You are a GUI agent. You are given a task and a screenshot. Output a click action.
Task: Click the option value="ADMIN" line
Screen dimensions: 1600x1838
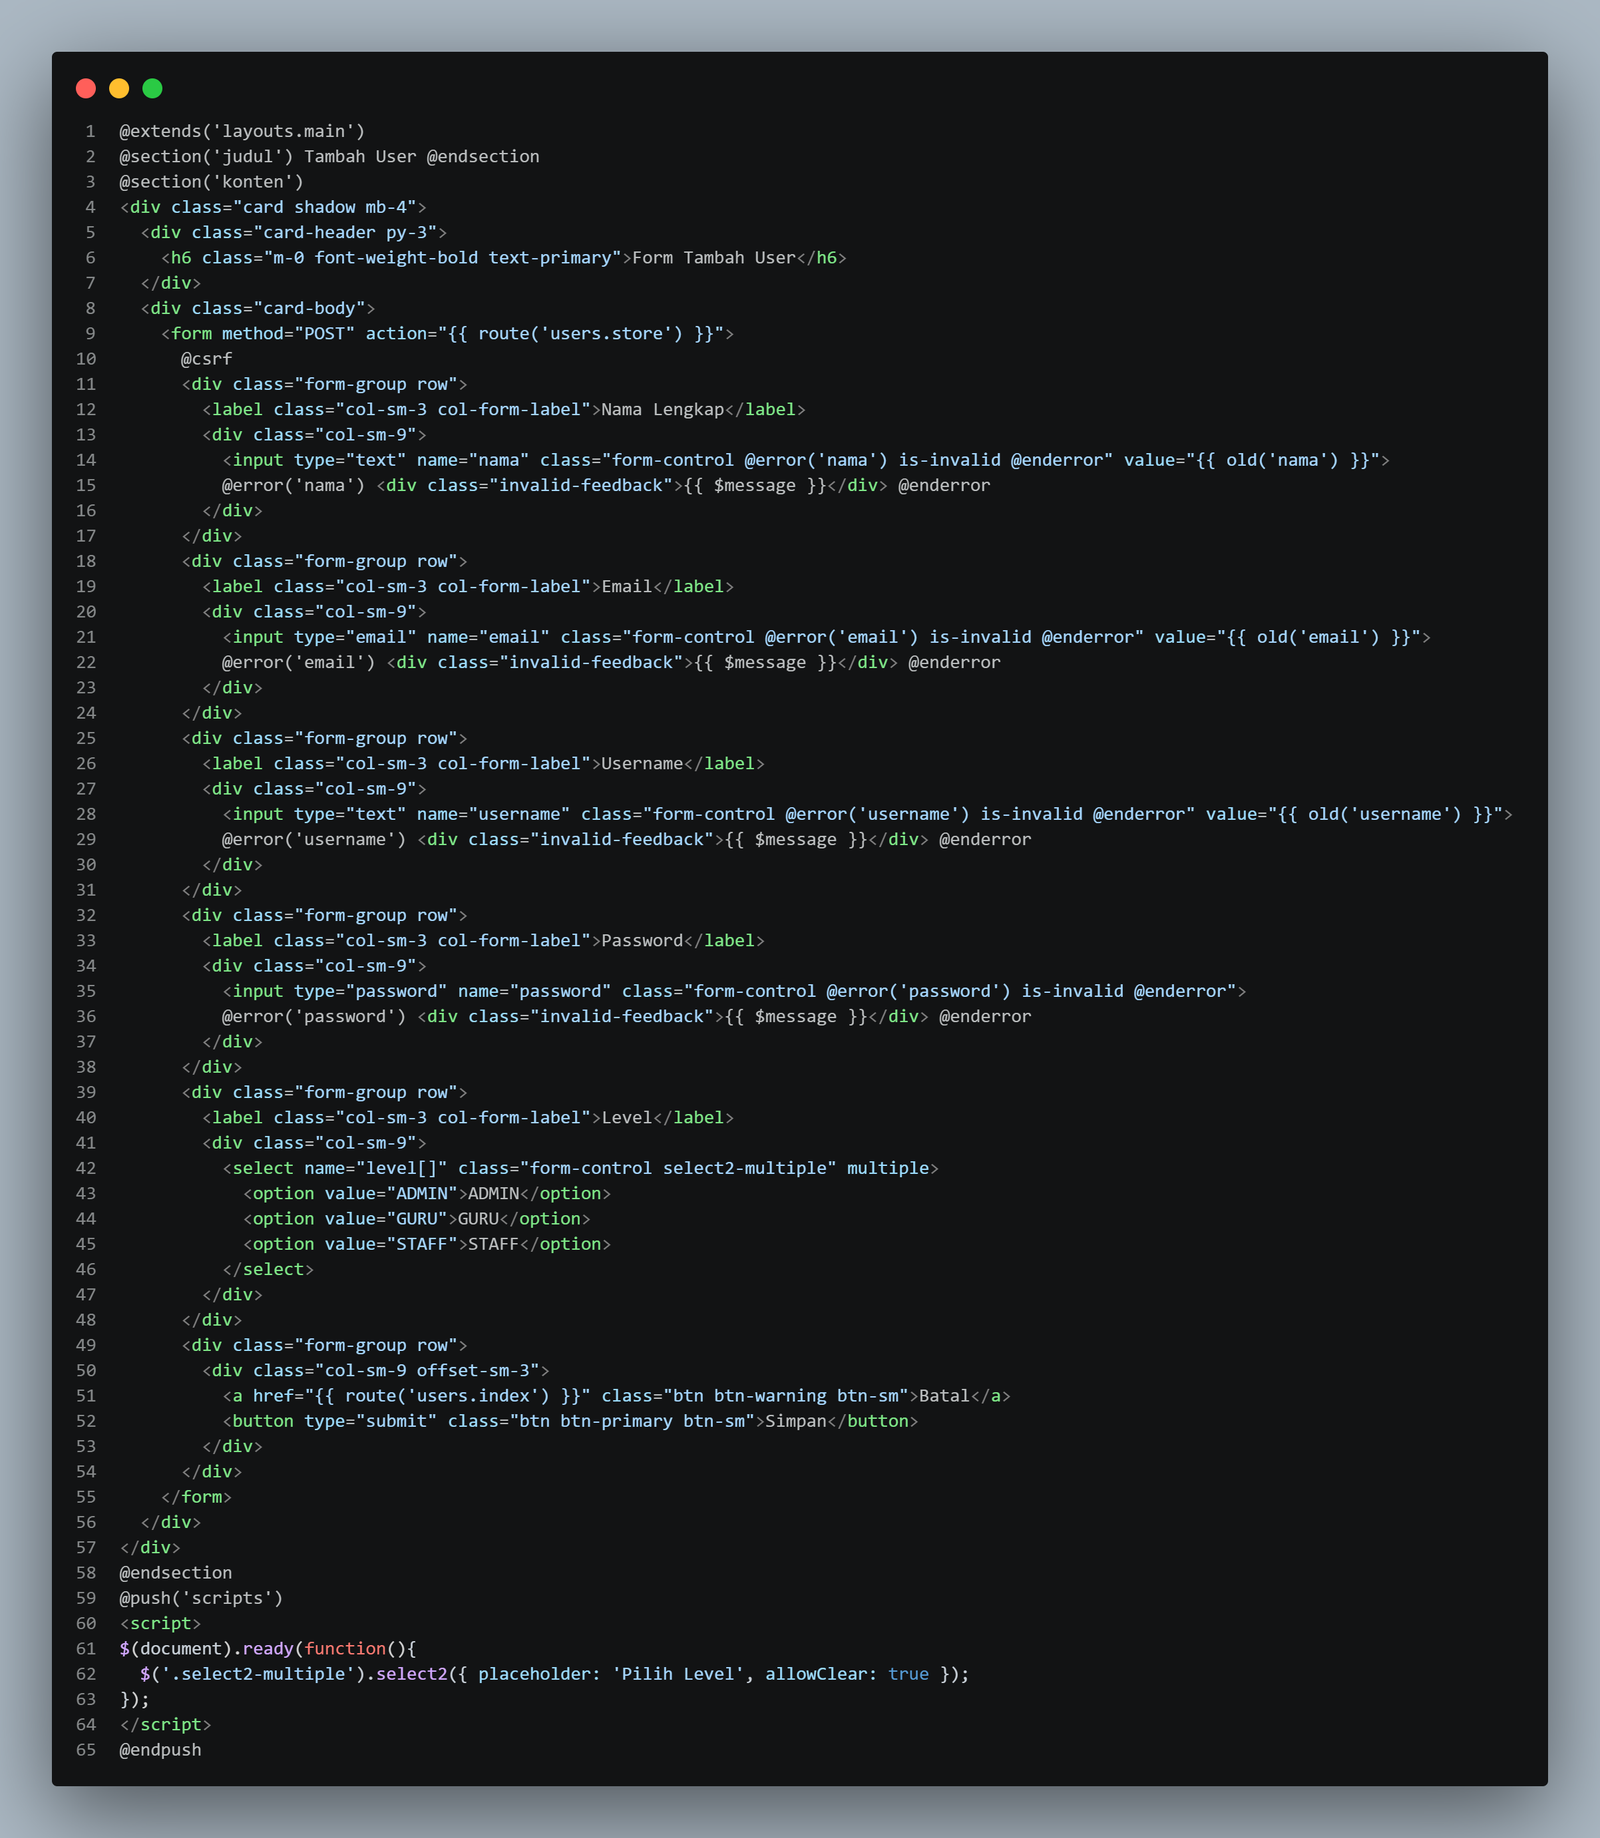(427, 1193)
